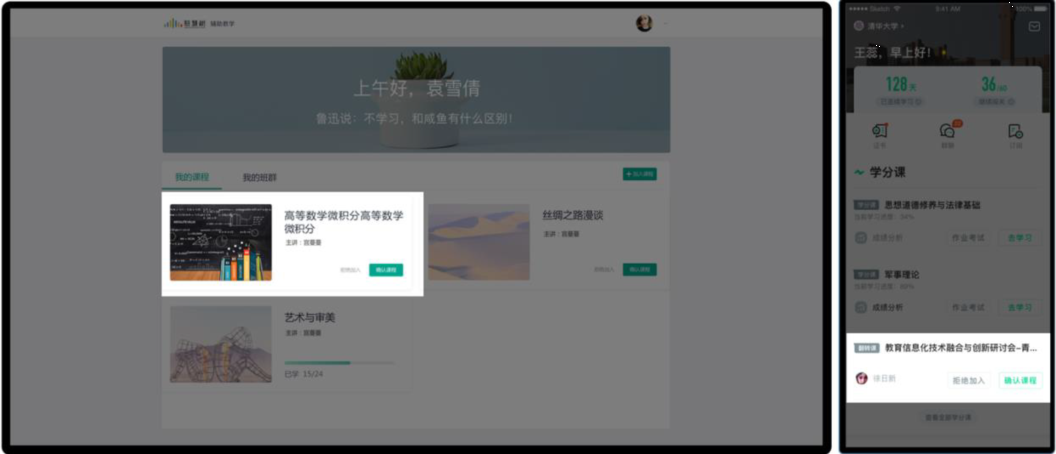1056x454 pixels.
Task: Click the 已学 15/24 progress text
Action: tap(303, 374)
